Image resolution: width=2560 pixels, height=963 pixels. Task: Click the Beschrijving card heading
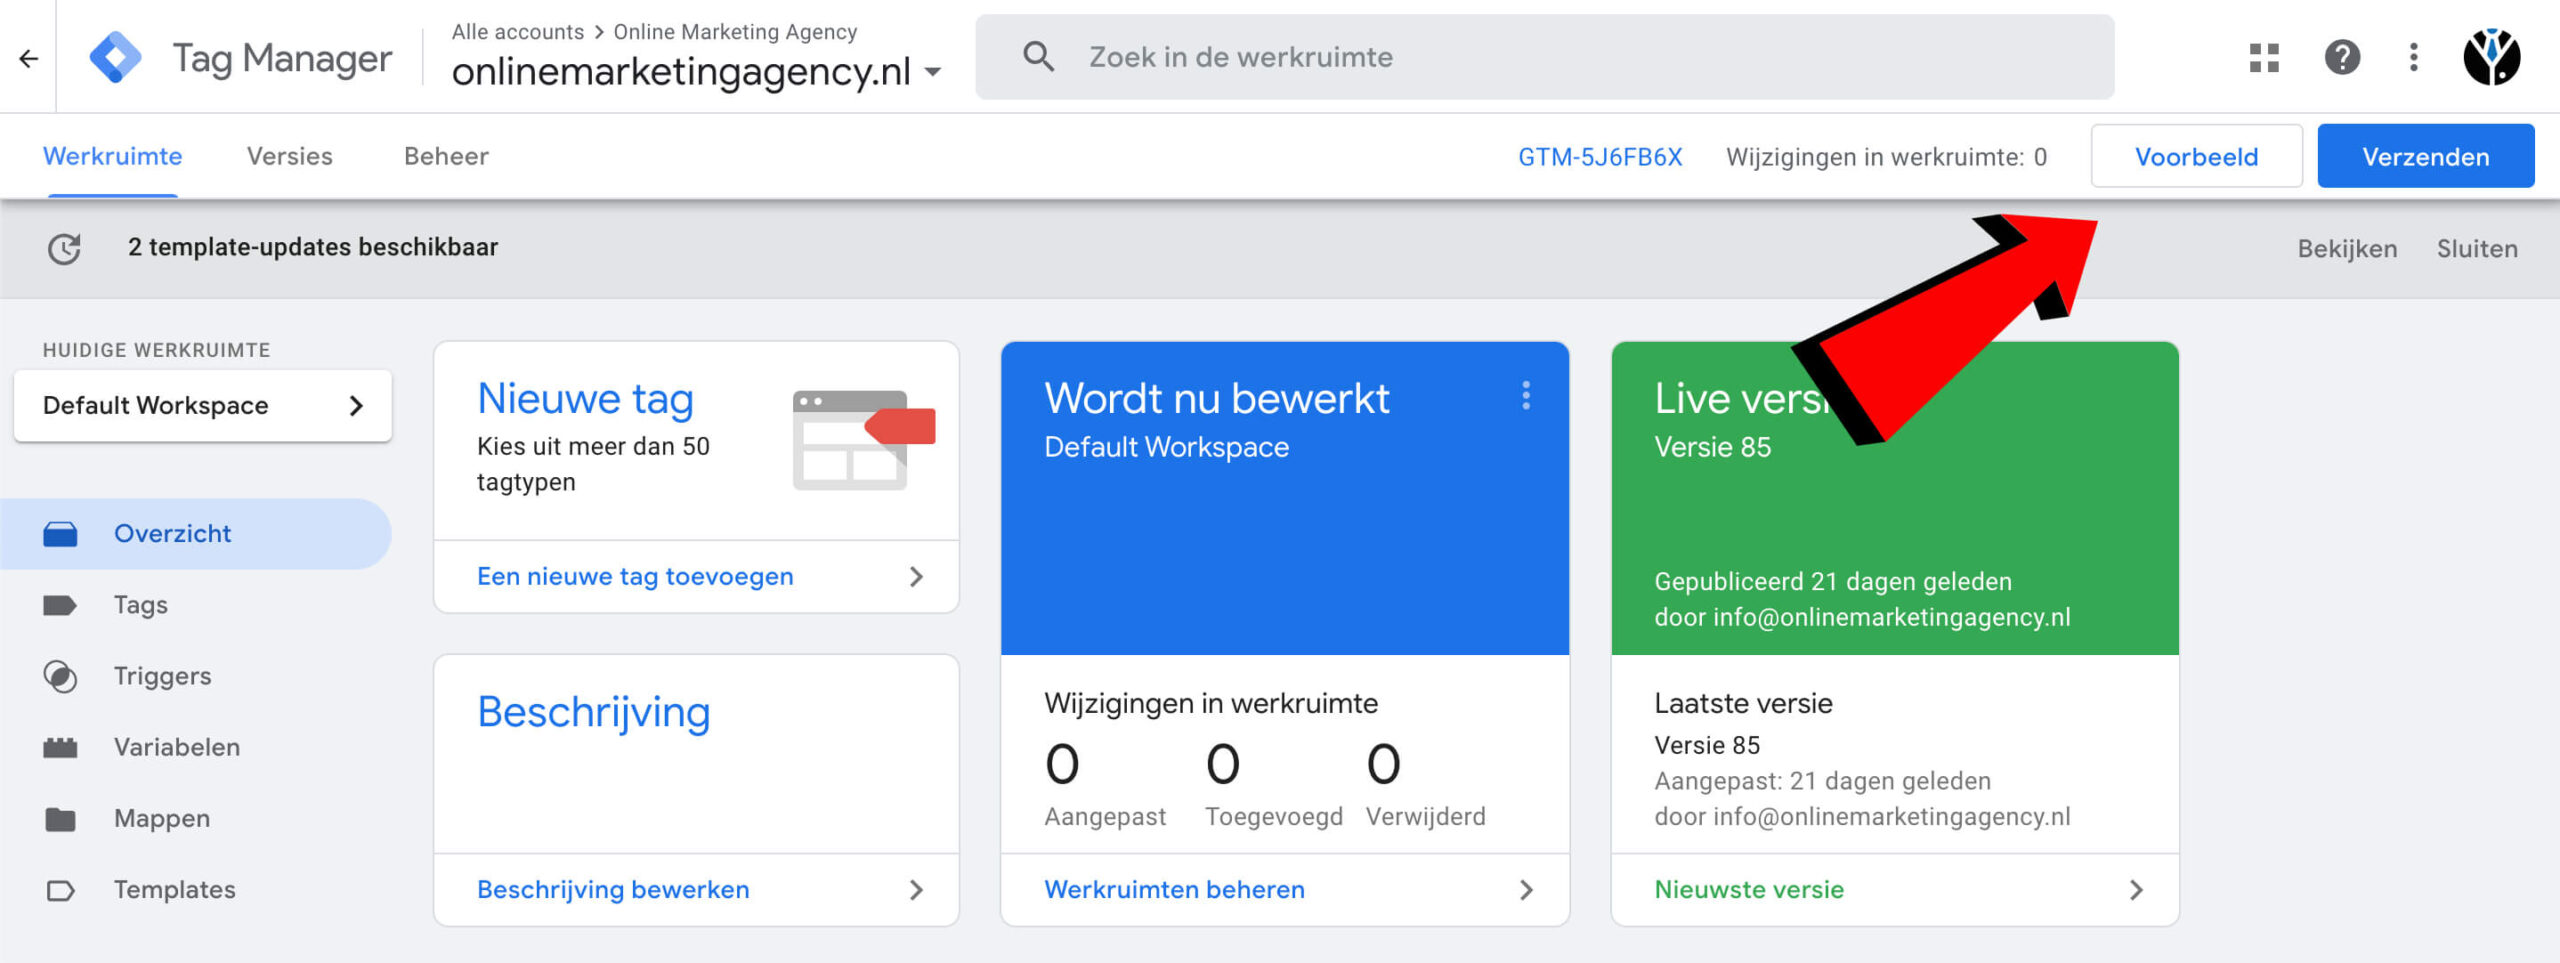point(593,713)
